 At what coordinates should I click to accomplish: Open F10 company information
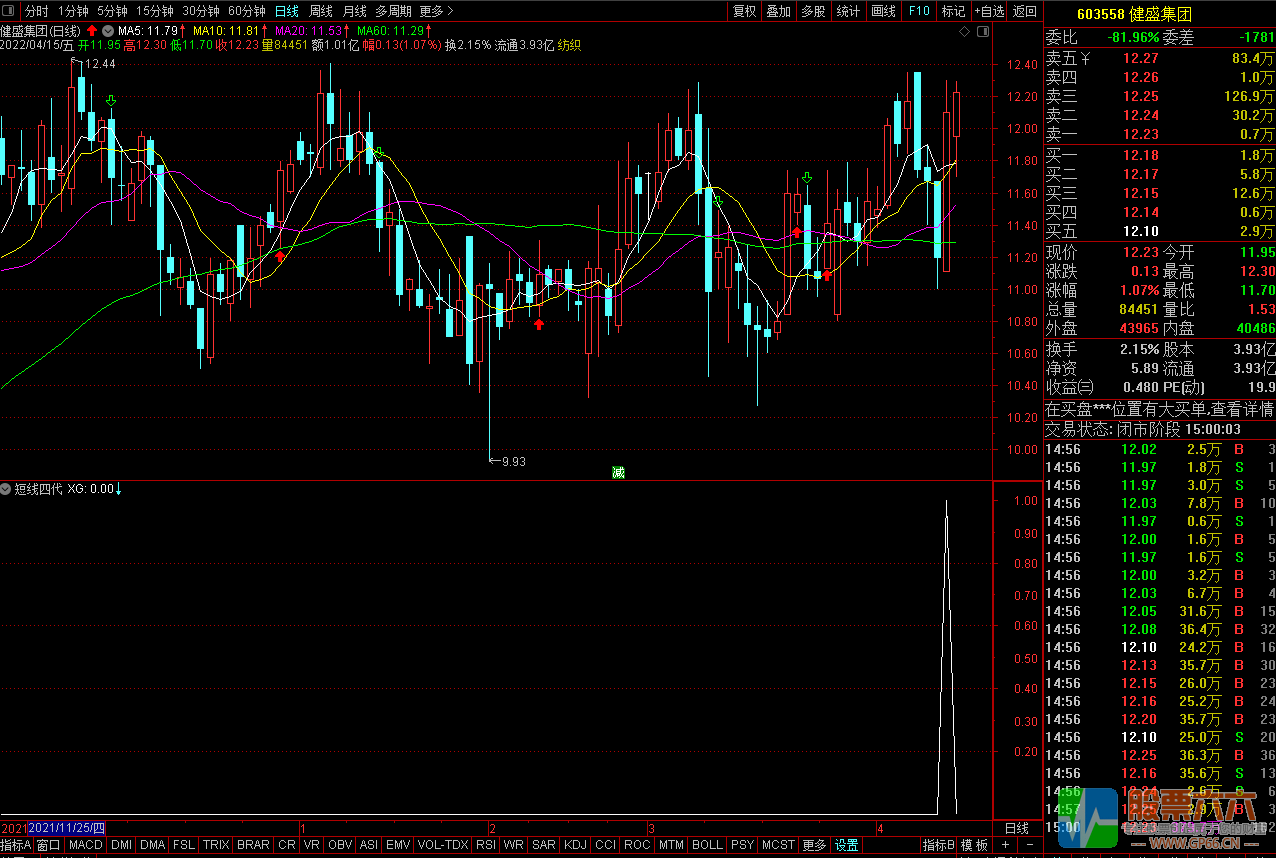pyautogui.click(x=919, y=11)
